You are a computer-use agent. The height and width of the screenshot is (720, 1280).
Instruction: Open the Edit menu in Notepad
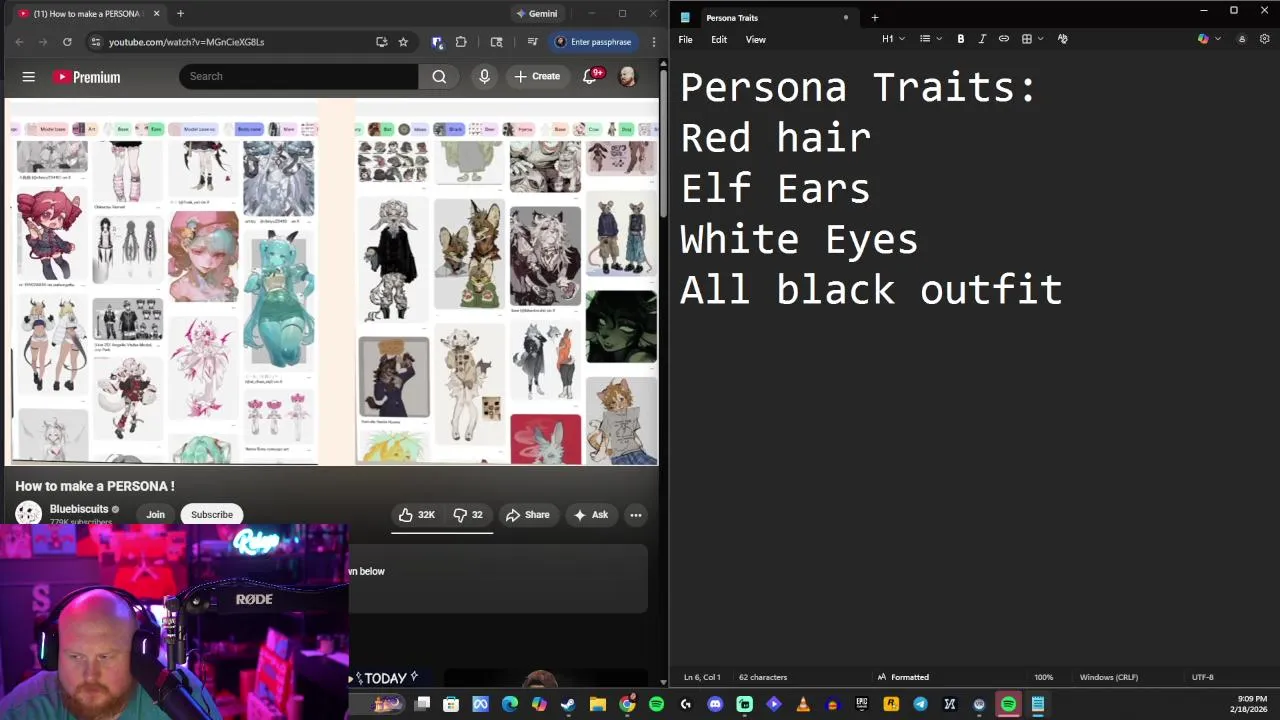(x=719, y=39)
